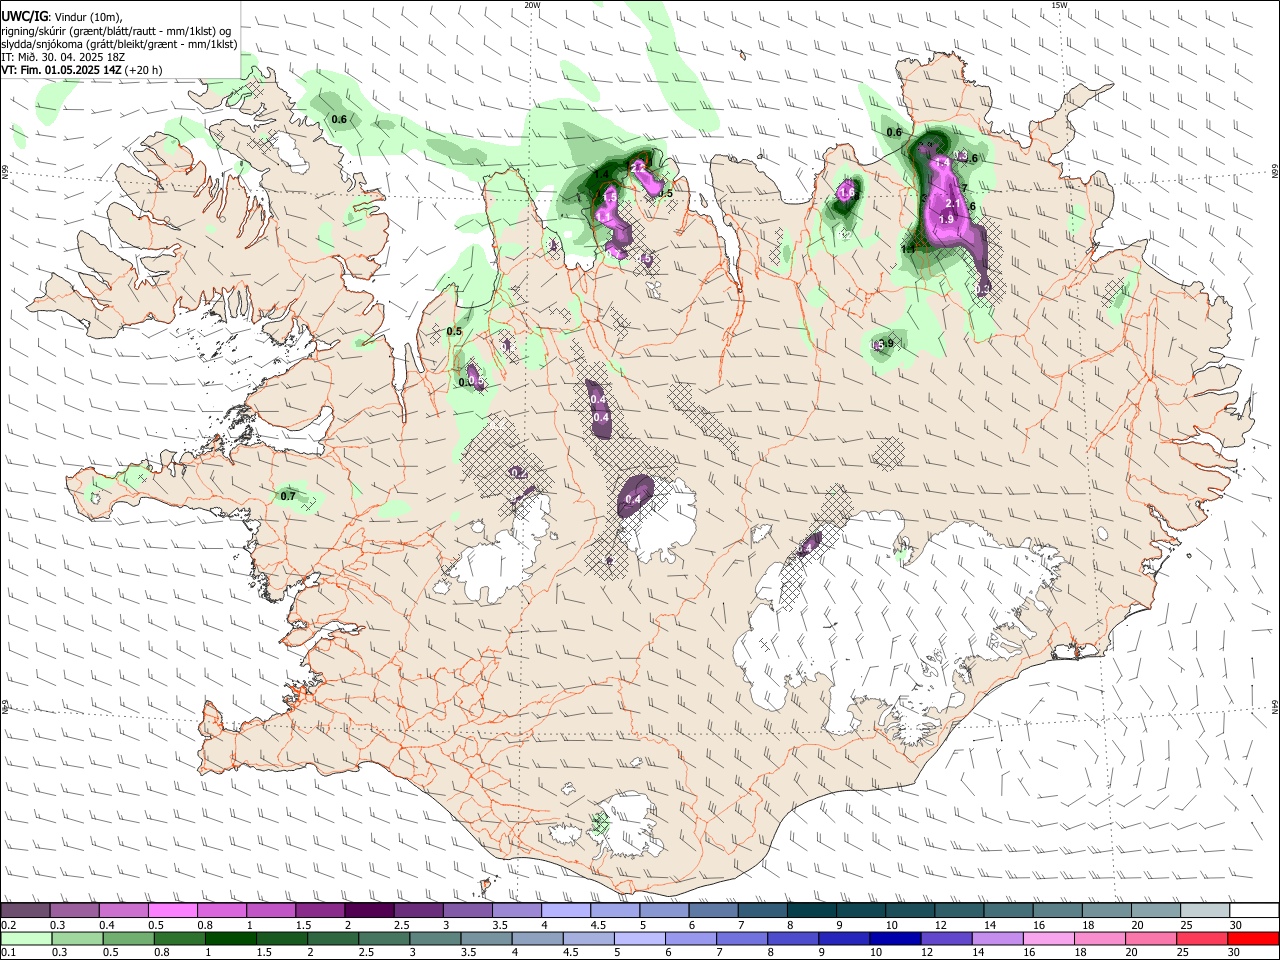1280x960 pixels.
Task: Click the '3.9' precipitation value on the map
Action: (885, 344)
